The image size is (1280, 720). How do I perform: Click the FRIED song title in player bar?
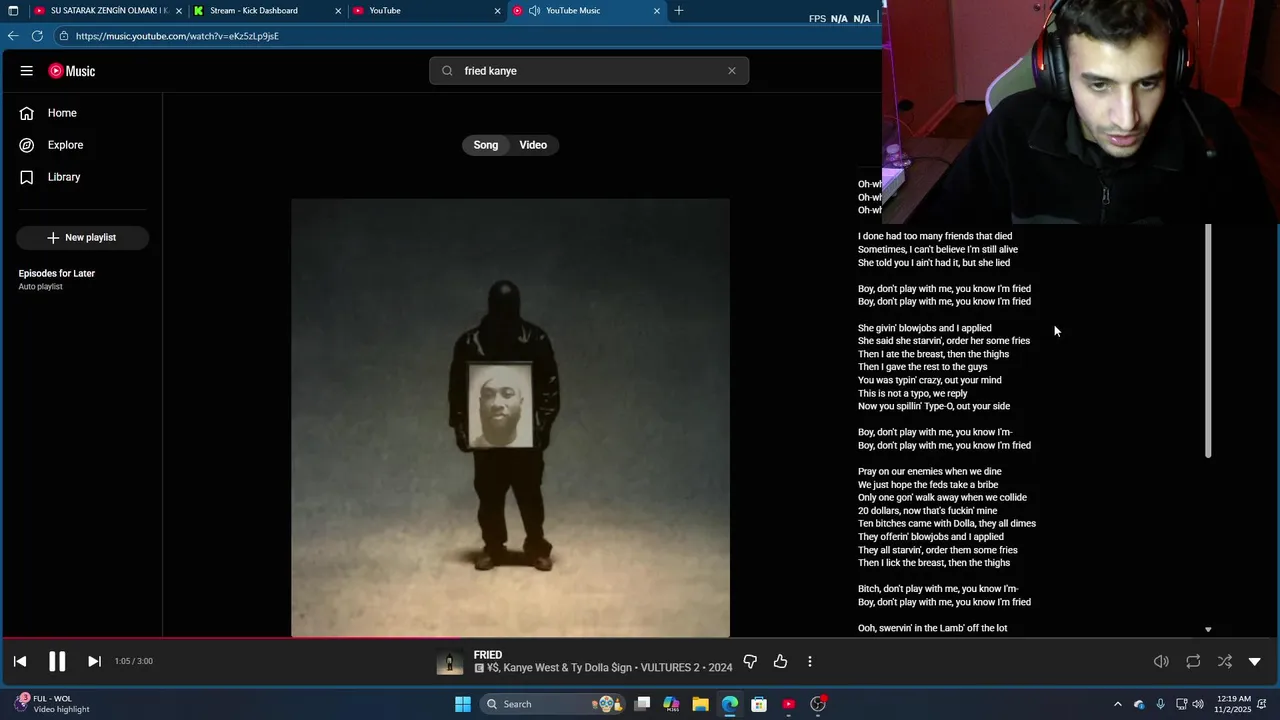pyautogui.click(x=488, y=655)
